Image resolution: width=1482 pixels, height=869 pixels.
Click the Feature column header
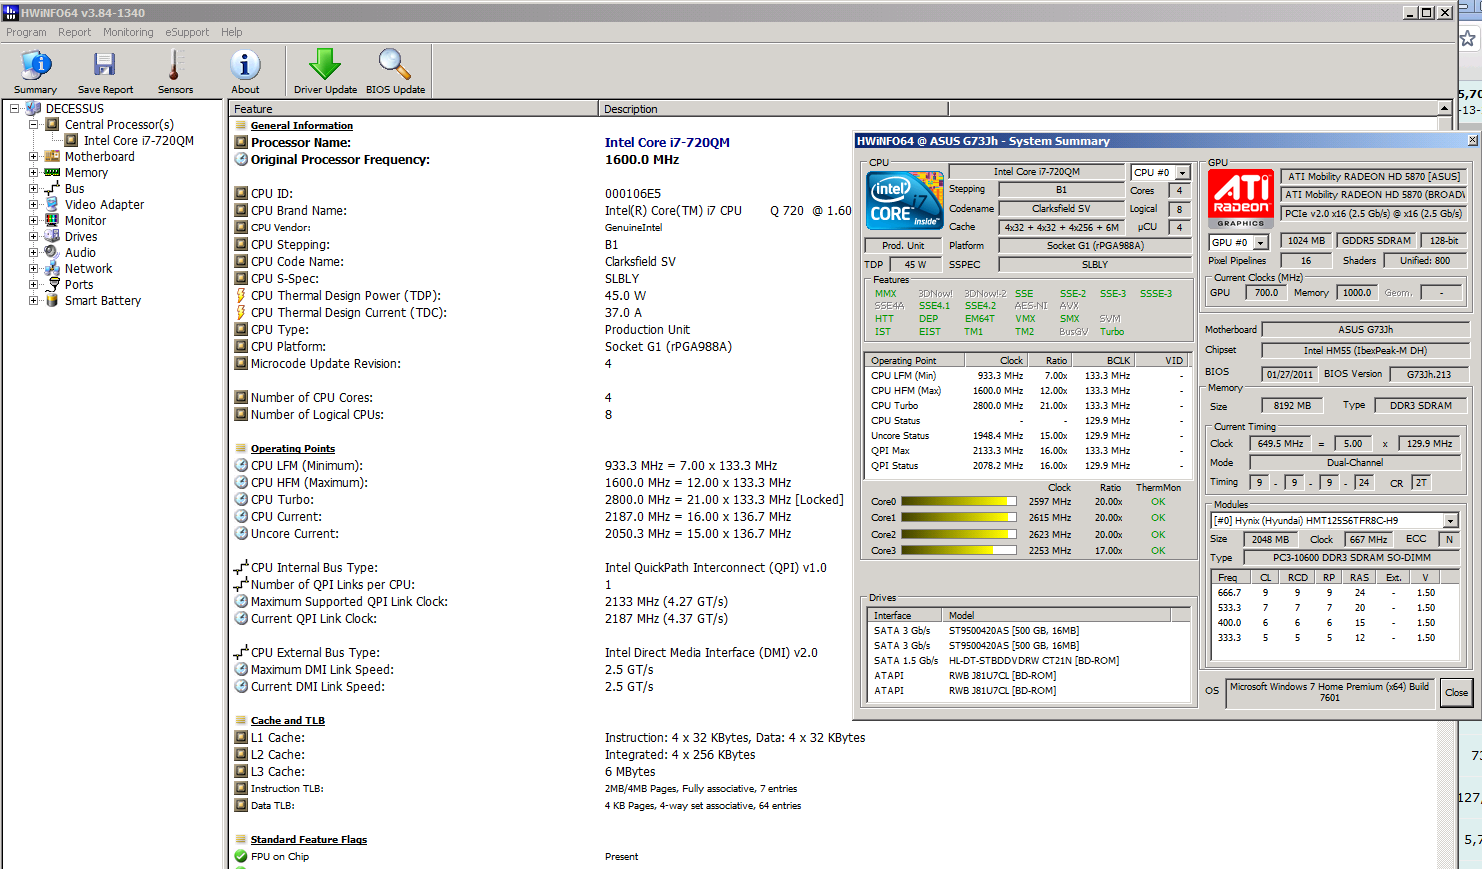pos(413,109)
